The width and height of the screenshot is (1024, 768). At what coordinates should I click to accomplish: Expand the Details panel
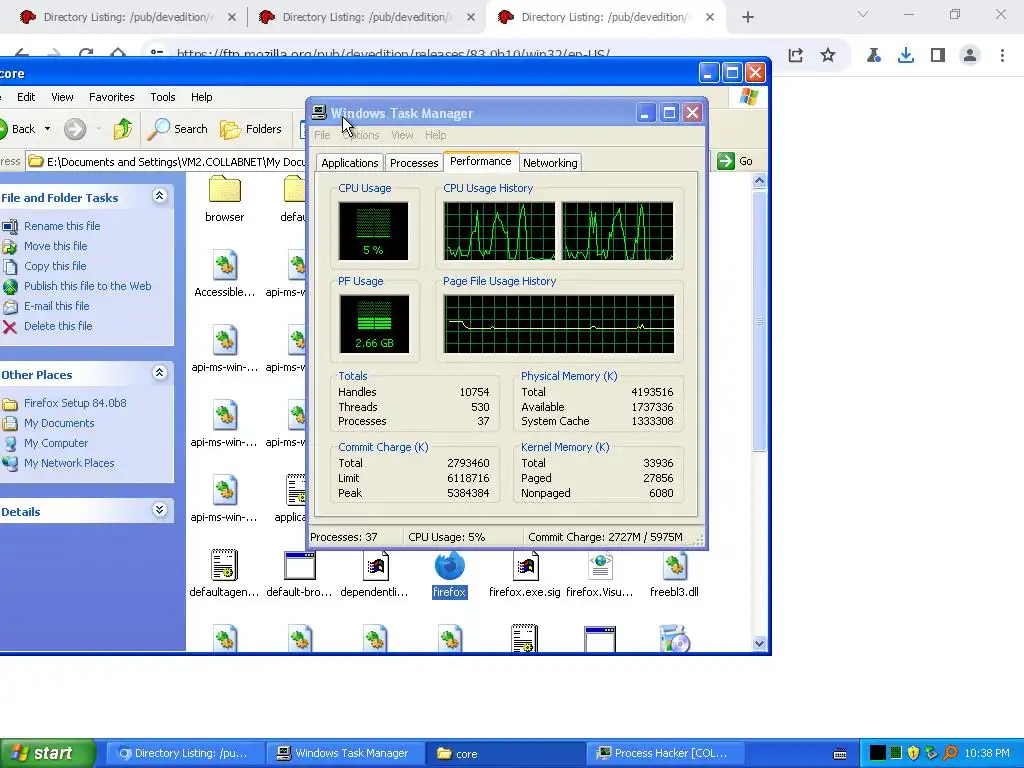159,510
